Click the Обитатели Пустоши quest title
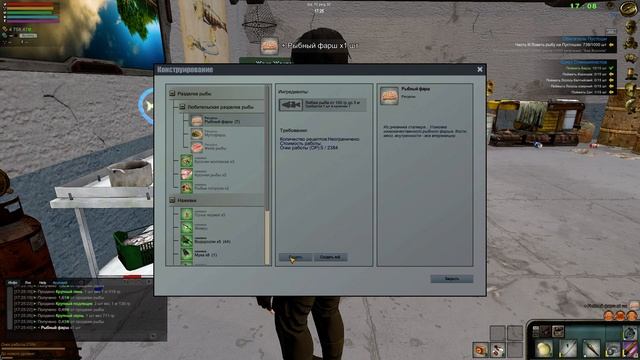 tap(584, 39)
